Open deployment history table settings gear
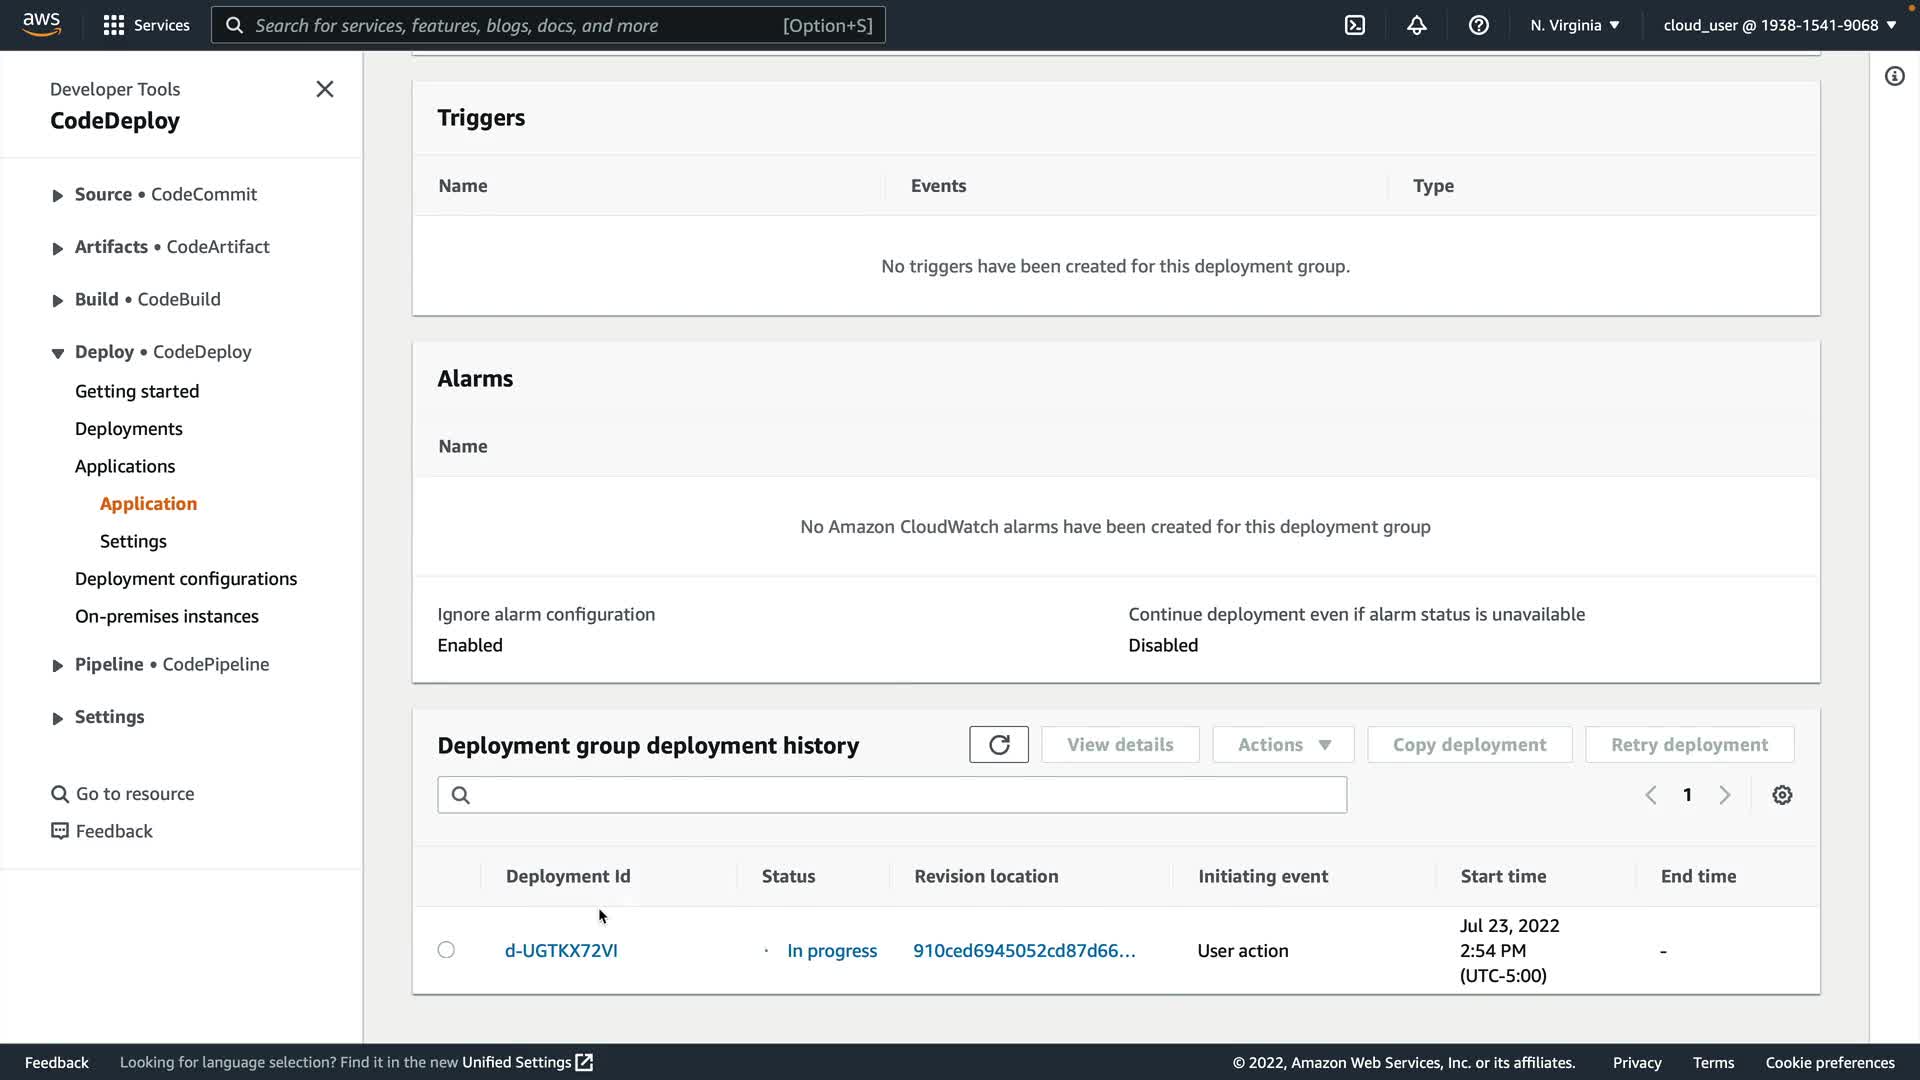Viewport: 1920px width, 1080px height. point(1782,795)
